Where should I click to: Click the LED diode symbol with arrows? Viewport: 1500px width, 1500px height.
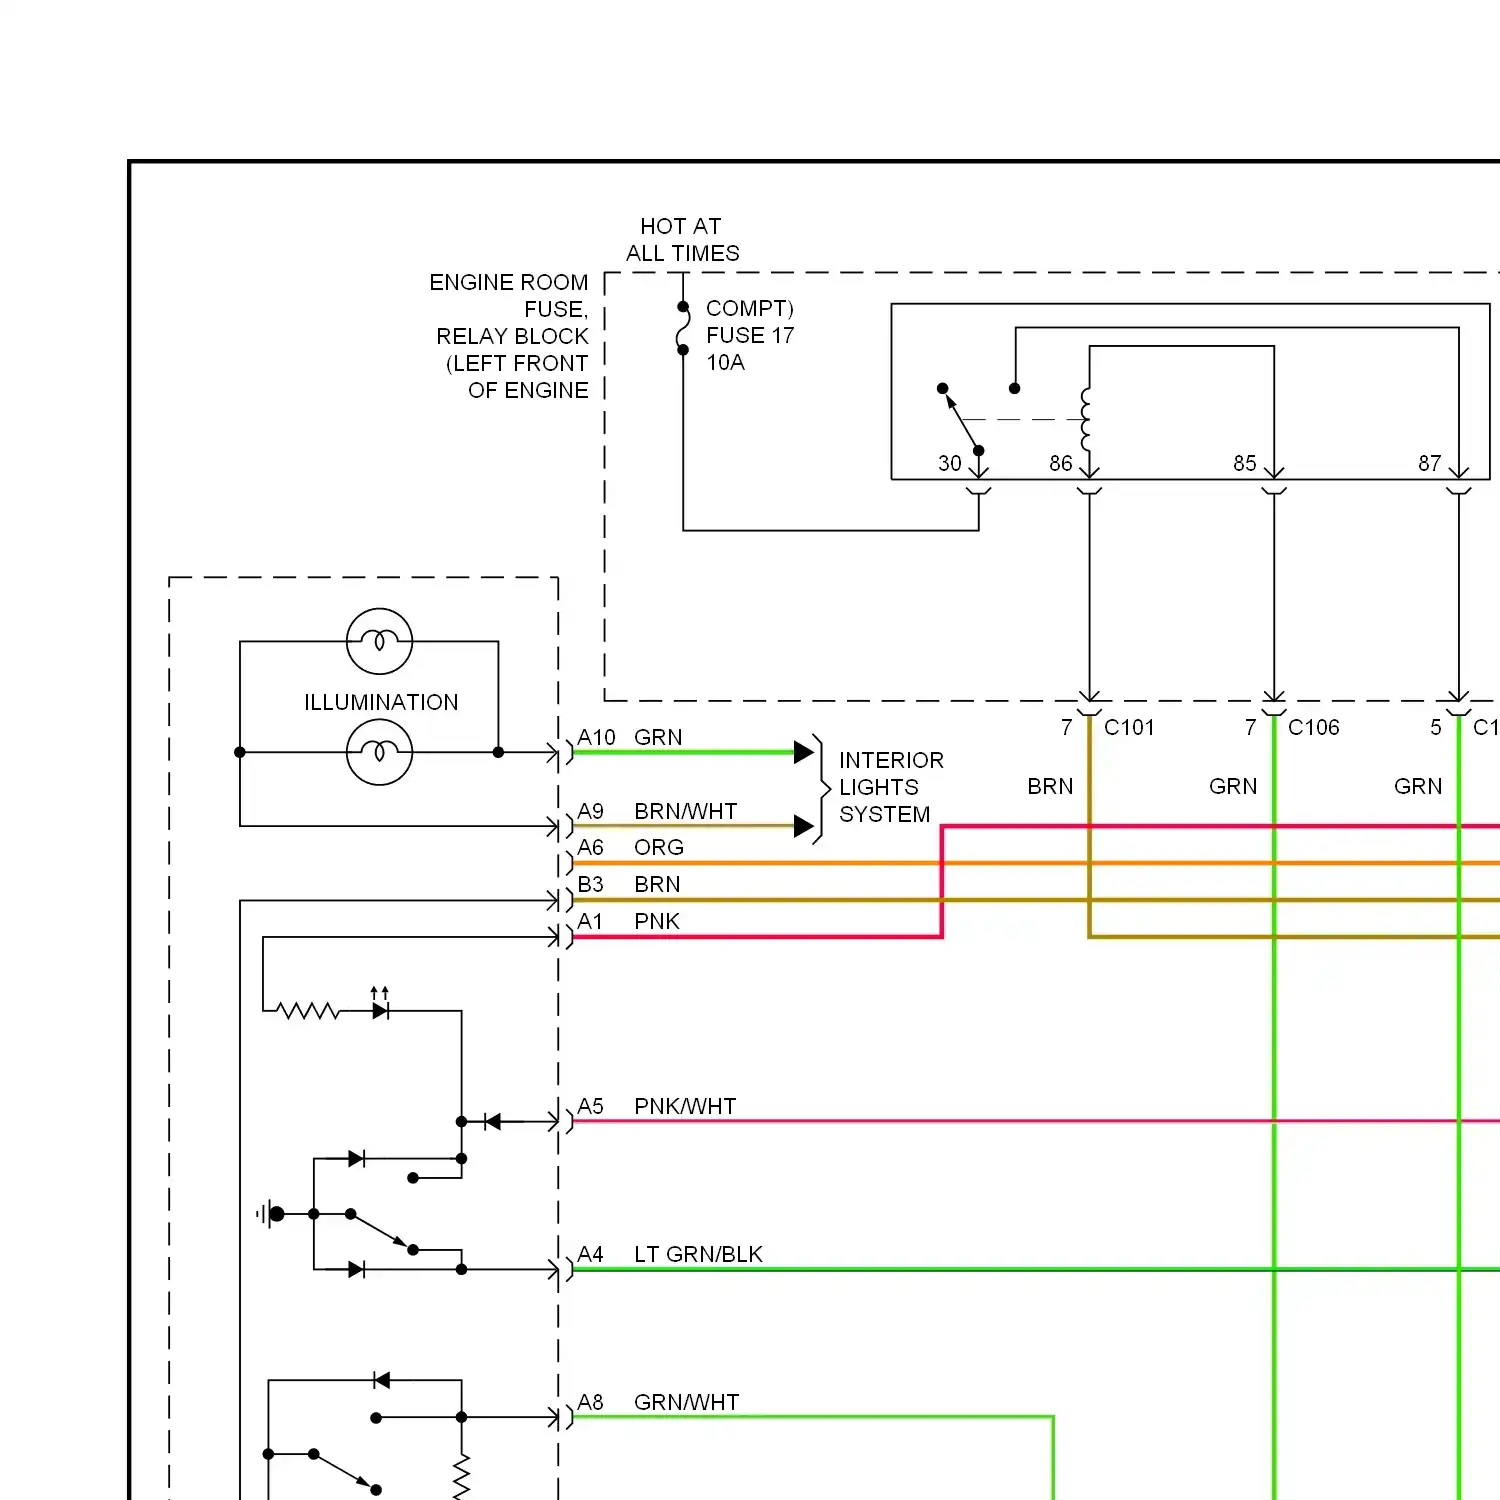tap(380, 1005)
